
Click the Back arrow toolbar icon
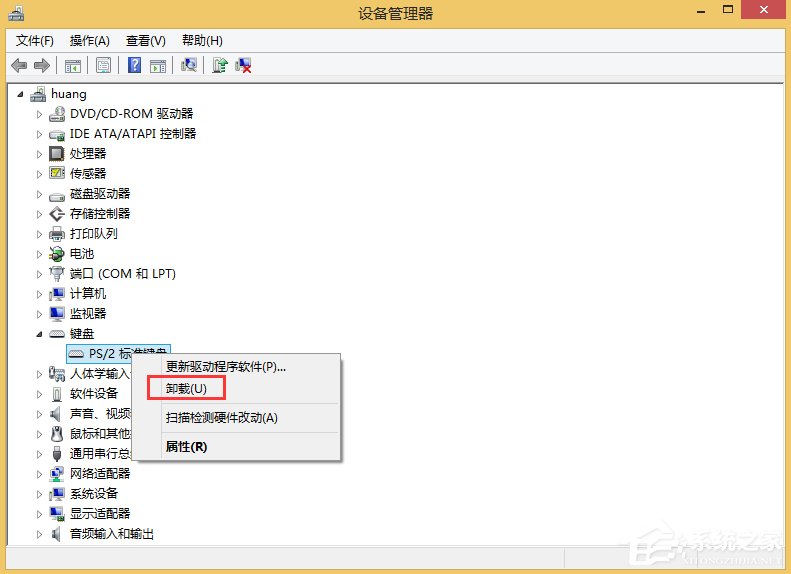(x=19, y=65)
